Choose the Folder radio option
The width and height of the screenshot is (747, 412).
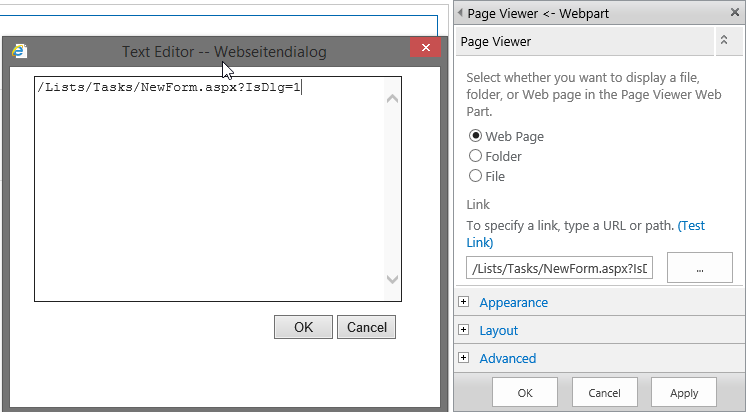pos(476,156)
